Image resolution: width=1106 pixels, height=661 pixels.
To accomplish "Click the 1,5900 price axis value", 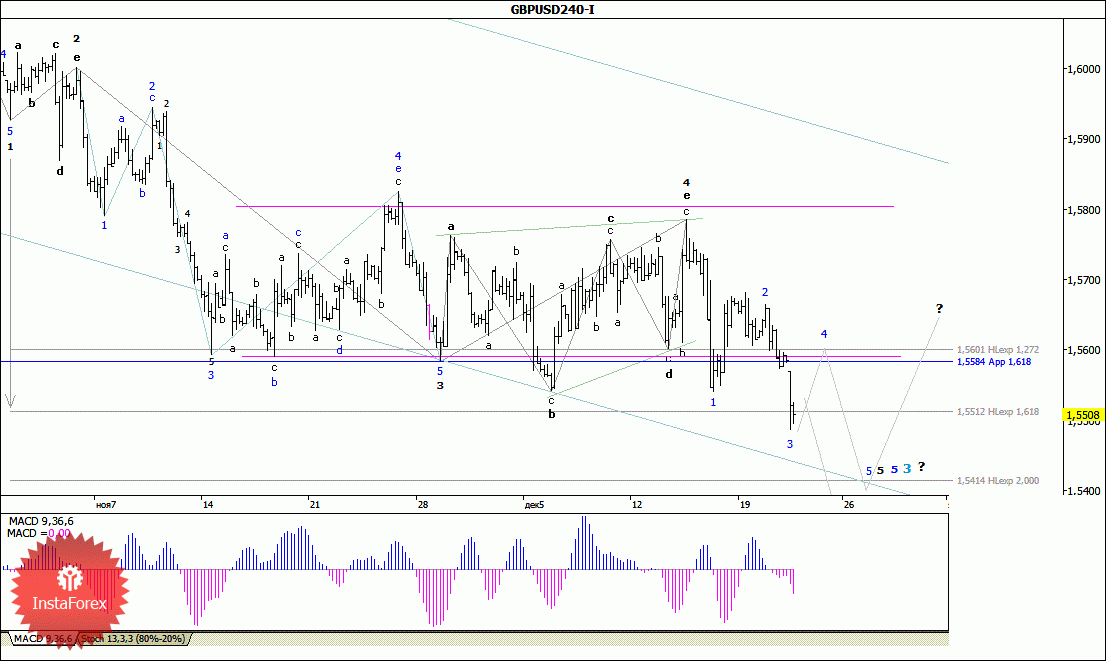I will [1083, 140].
